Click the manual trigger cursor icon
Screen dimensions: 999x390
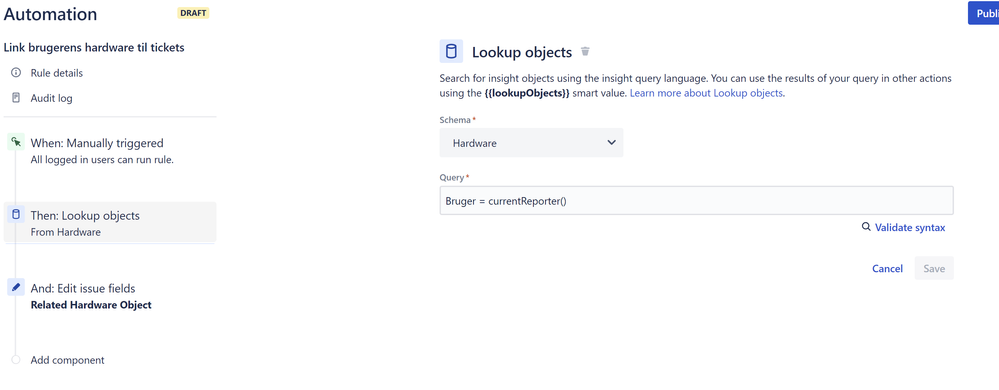click(16, 142)
